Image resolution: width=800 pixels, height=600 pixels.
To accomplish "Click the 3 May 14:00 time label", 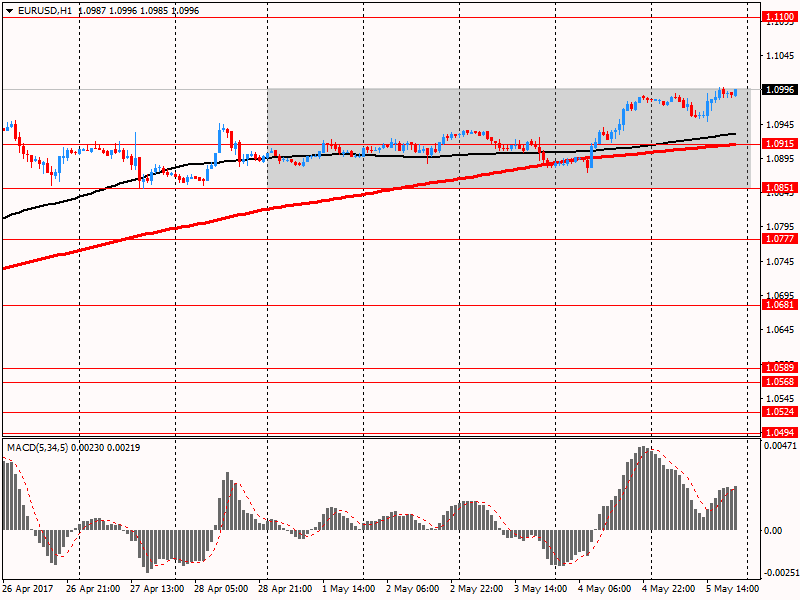I will pos(540,589).
